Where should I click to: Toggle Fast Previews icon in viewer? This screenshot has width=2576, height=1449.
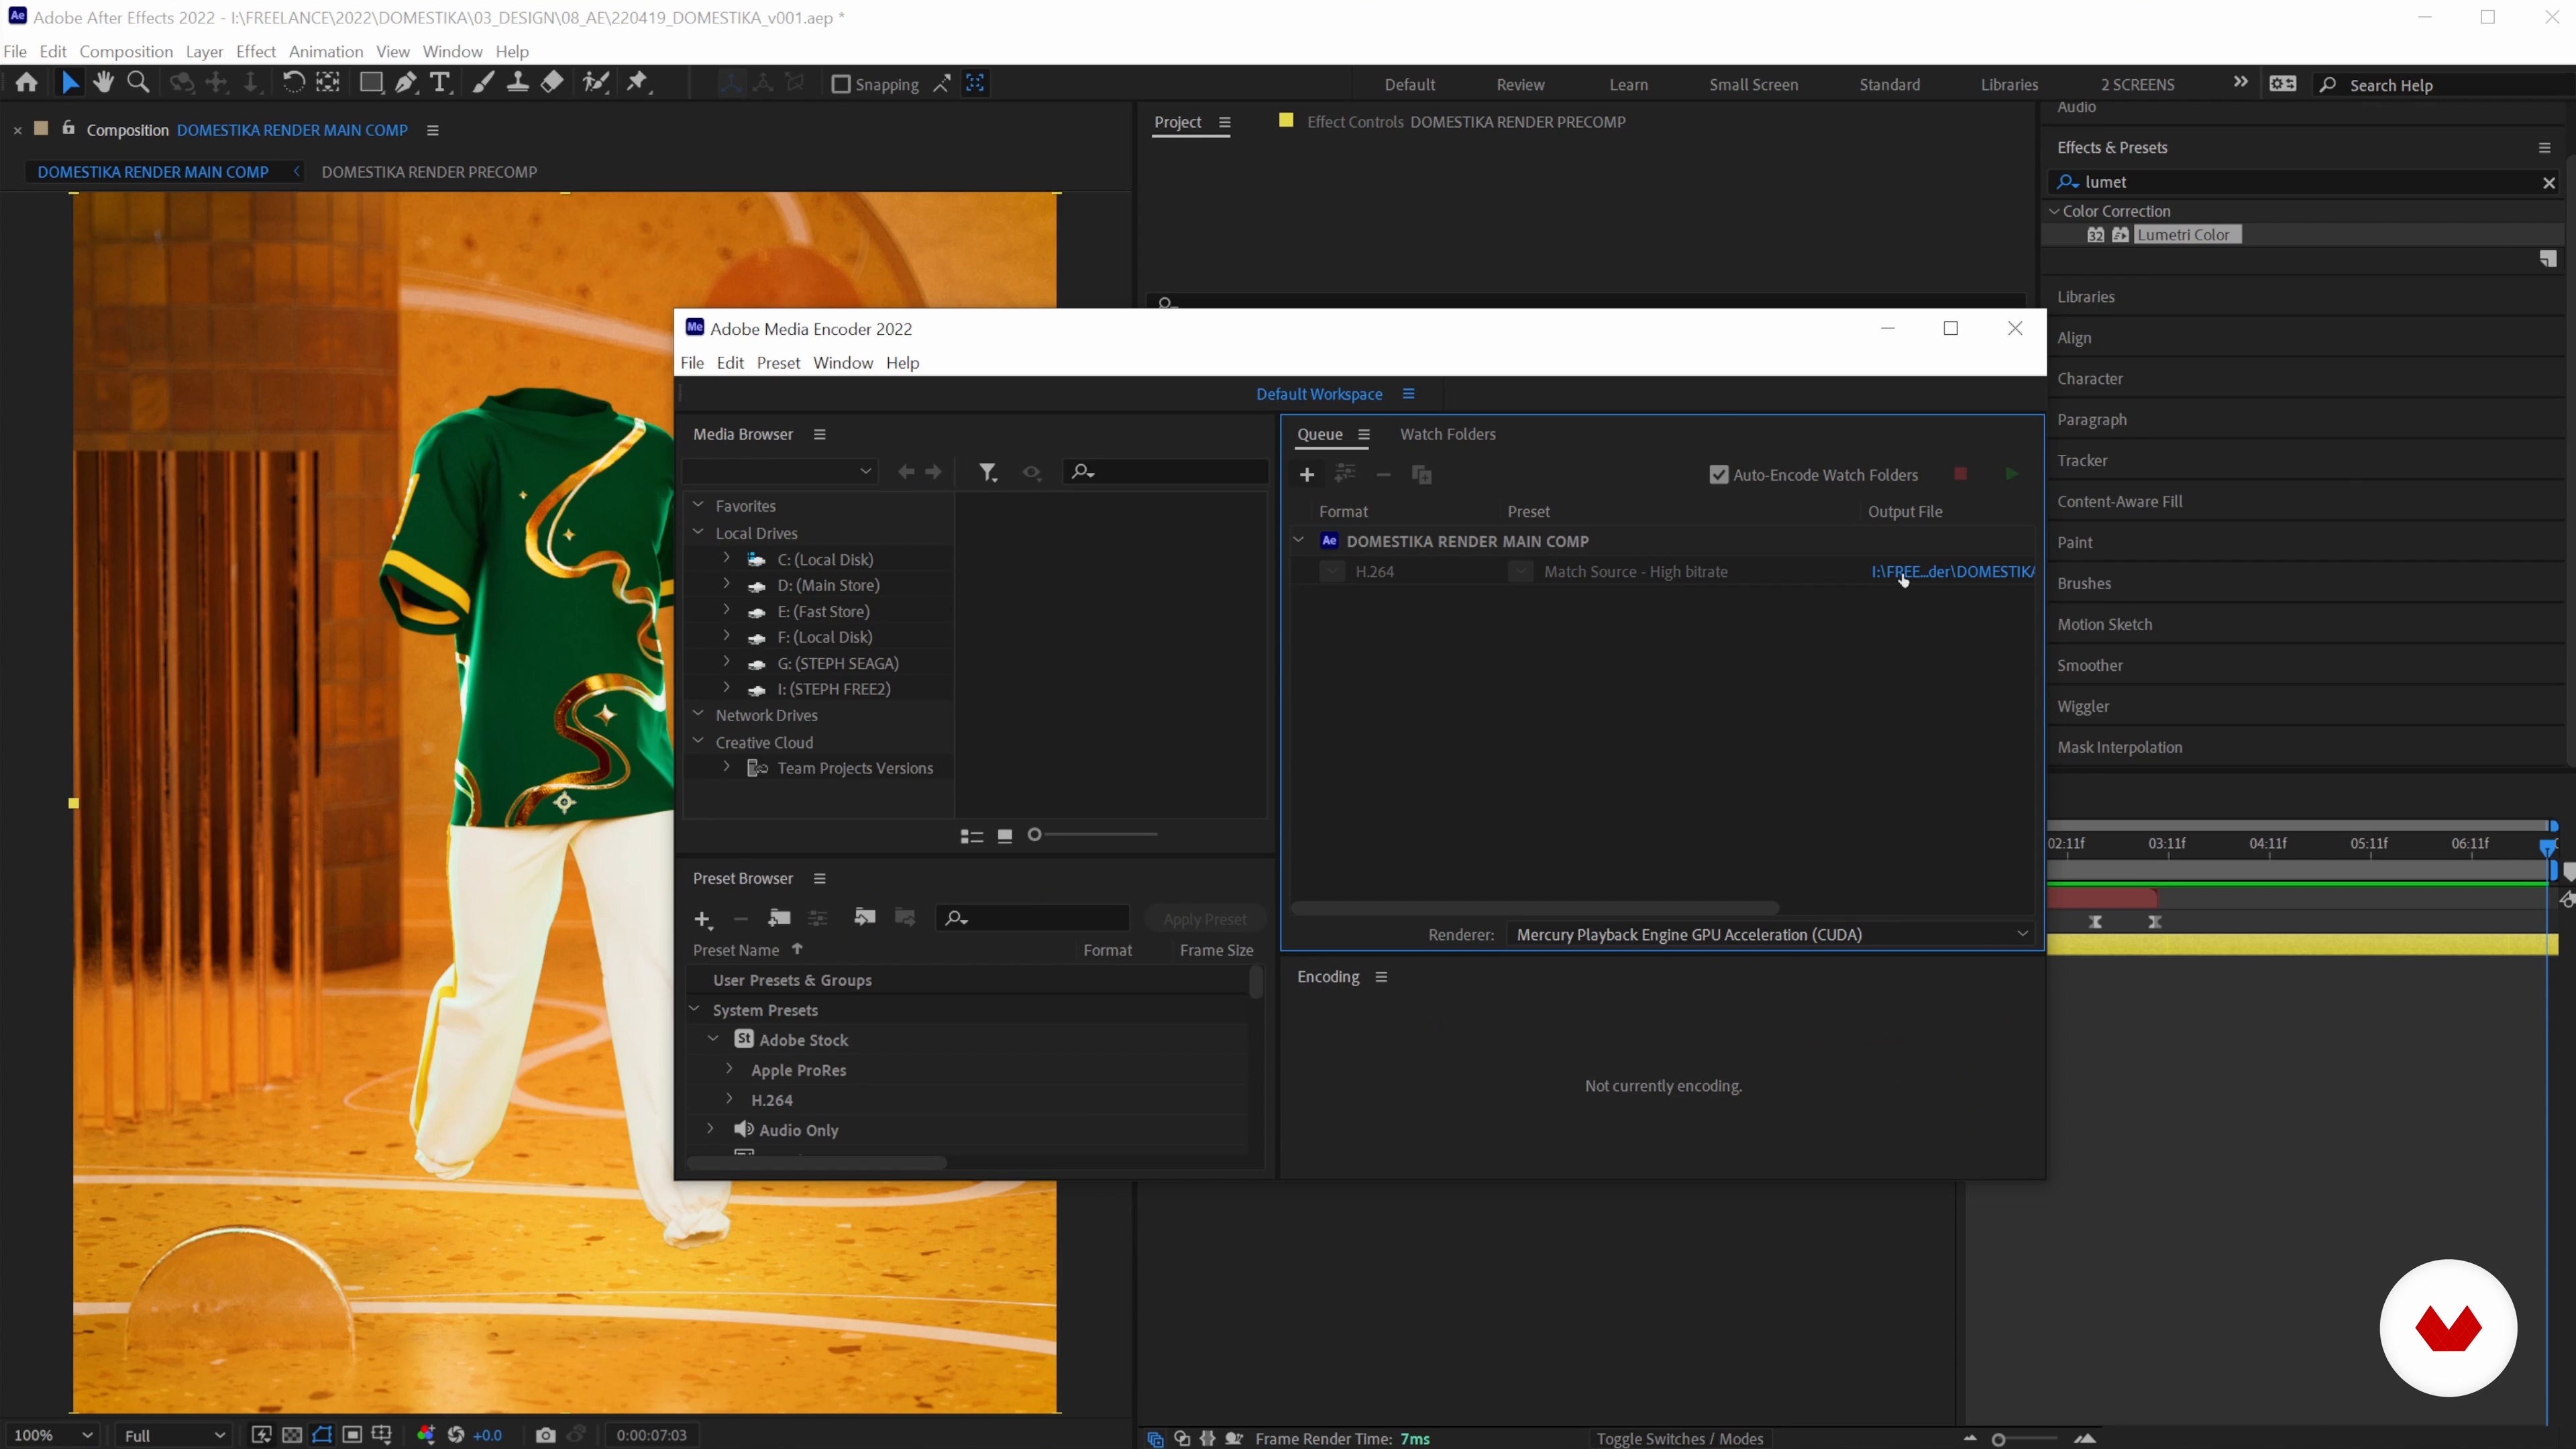pyautogui.click(x=262, y=1435)
